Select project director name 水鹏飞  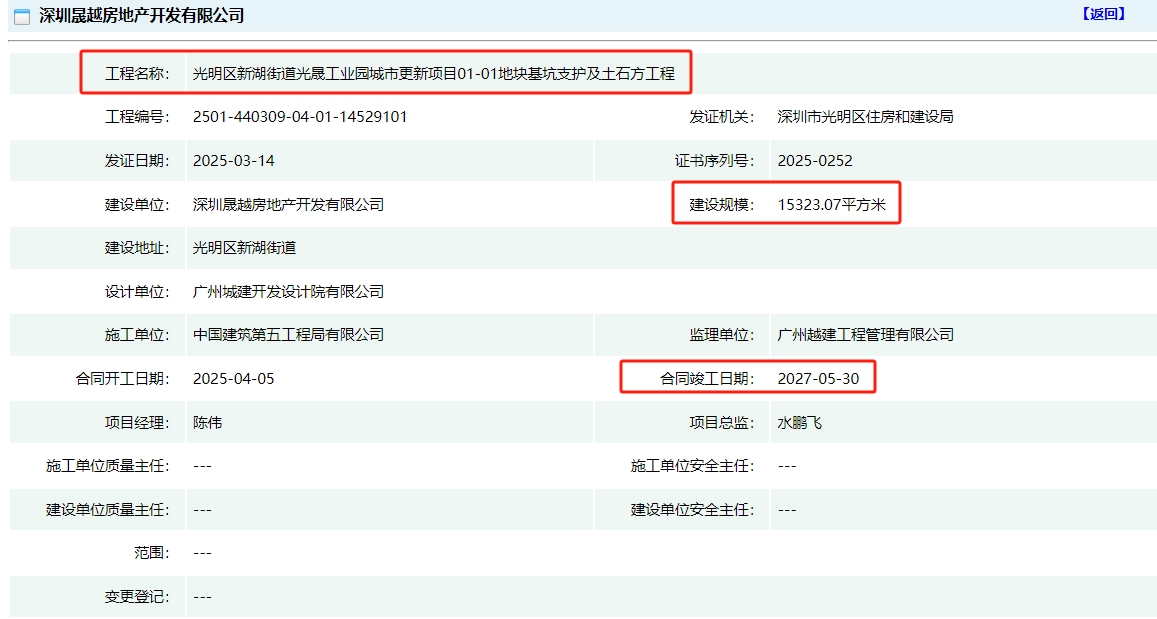(799, 423)
